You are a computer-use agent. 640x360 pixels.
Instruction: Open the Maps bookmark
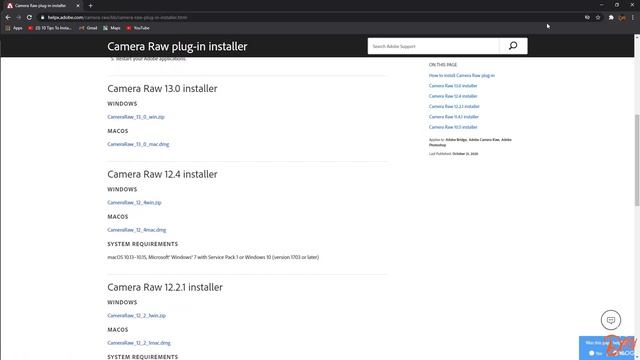112,28
